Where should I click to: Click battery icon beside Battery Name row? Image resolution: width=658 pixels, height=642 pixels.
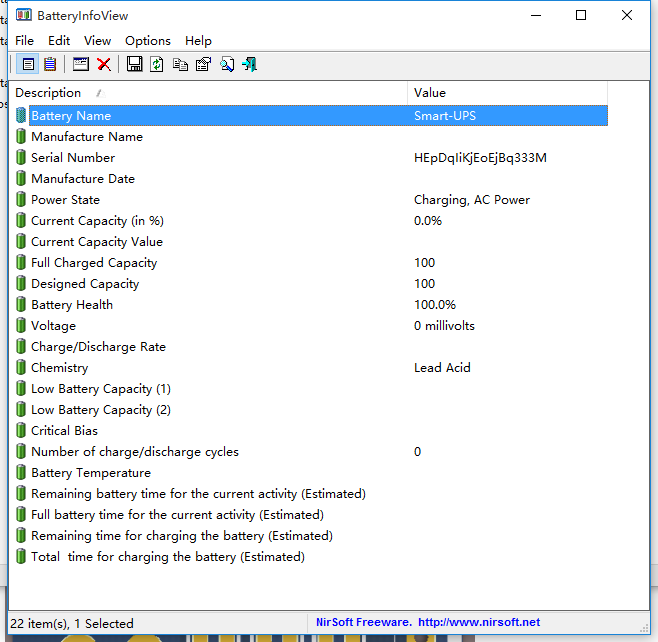click(x=21, y=115)
